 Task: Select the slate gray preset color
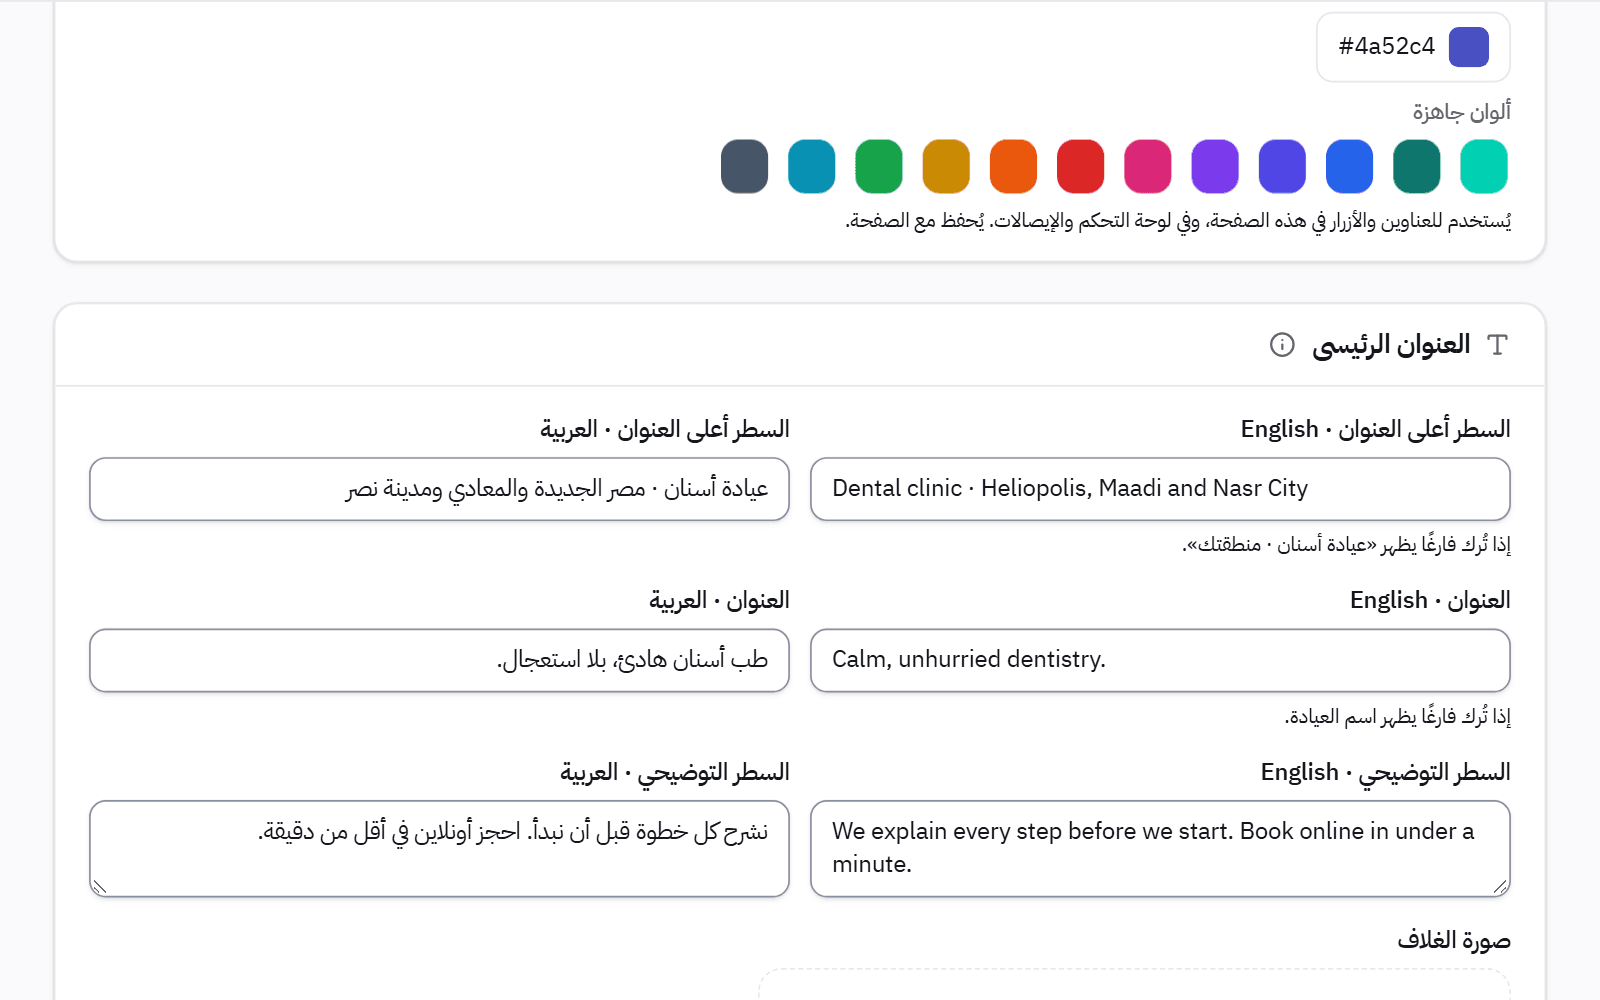point(744,166)
